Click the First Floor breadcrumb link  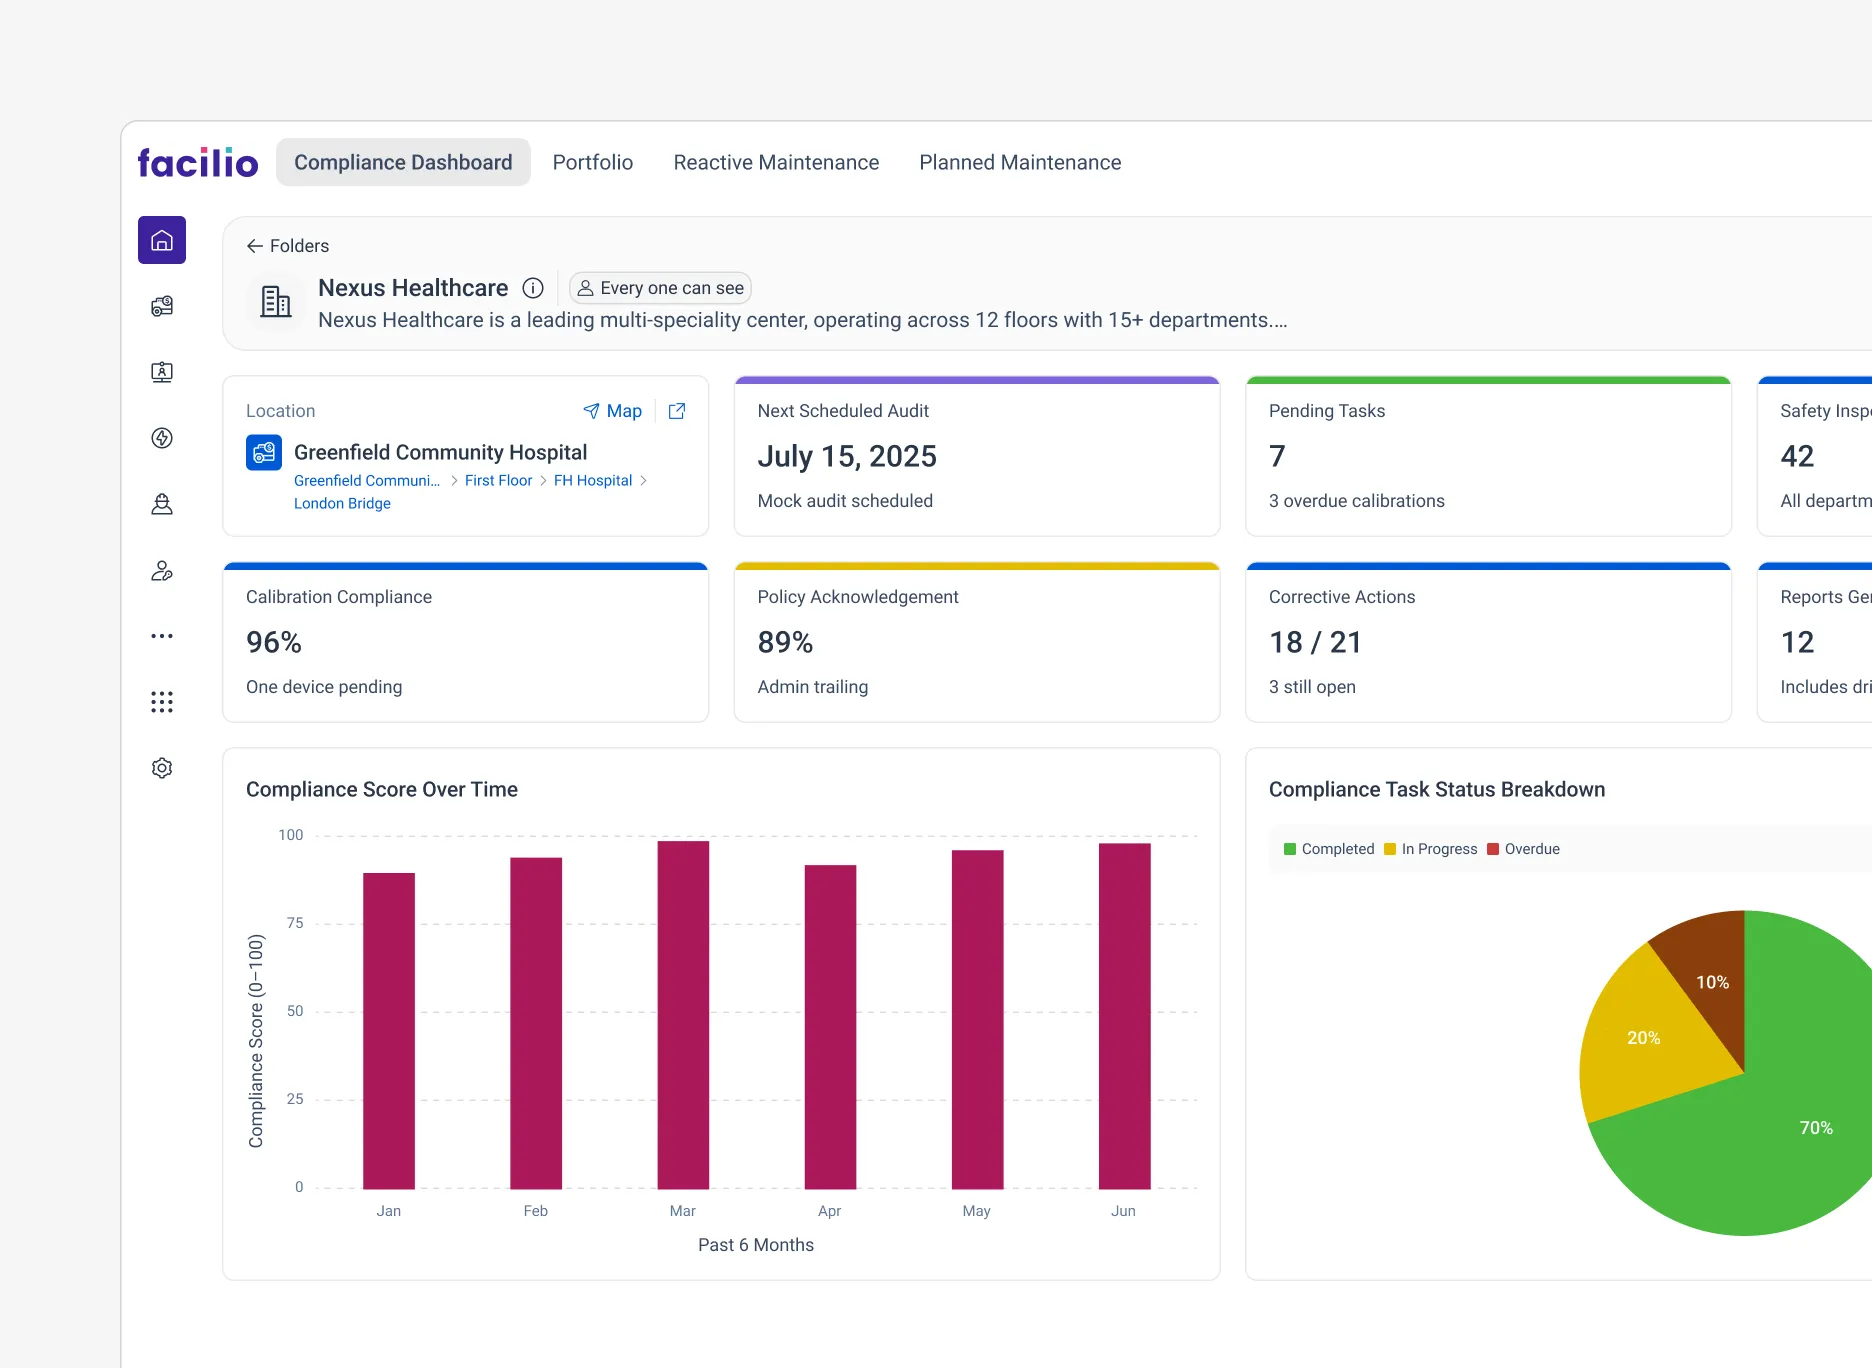[498, 481]
